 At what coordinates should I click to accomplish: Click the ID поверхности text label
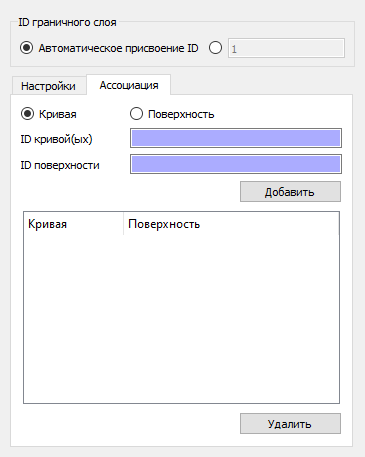click(60, 165)
